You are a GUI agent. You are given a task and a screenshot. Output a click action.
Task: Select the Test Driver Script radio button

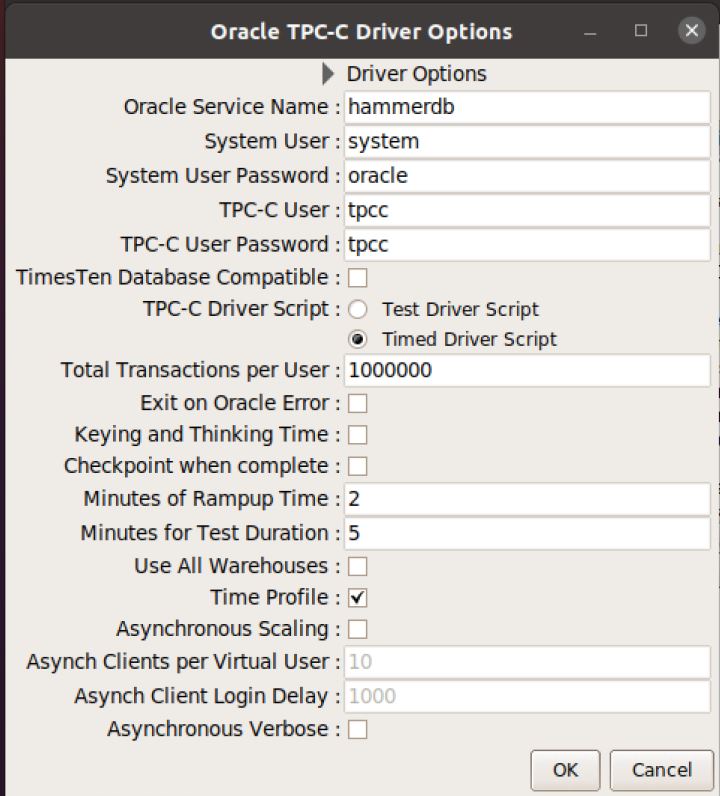[x=357, y=309]
